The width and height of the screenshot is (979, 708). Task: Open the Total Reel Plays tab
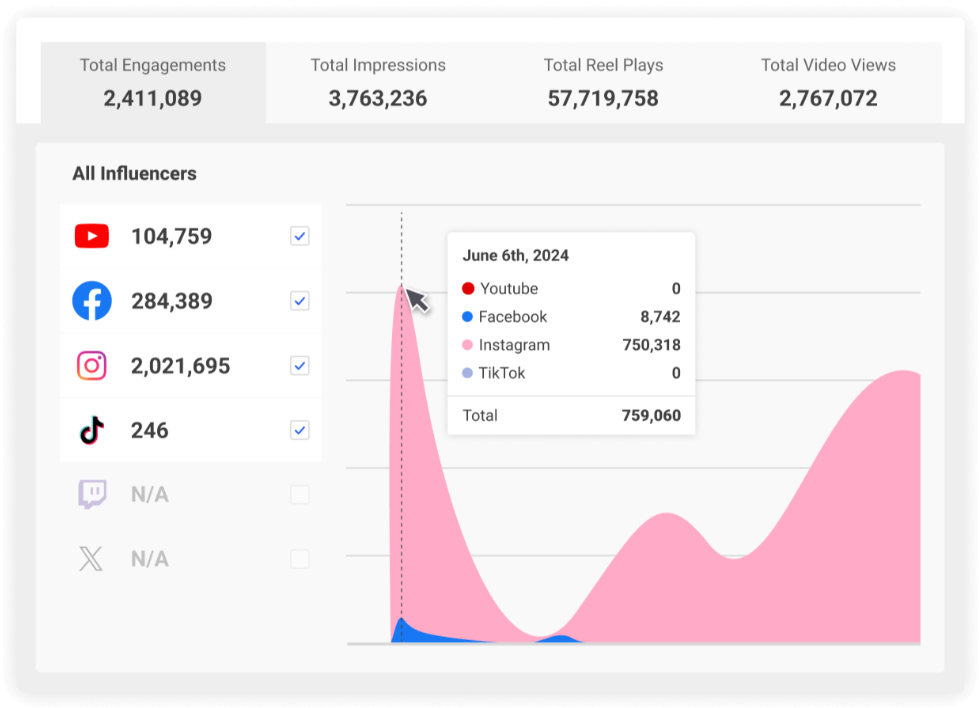click(x=603, y=82)
